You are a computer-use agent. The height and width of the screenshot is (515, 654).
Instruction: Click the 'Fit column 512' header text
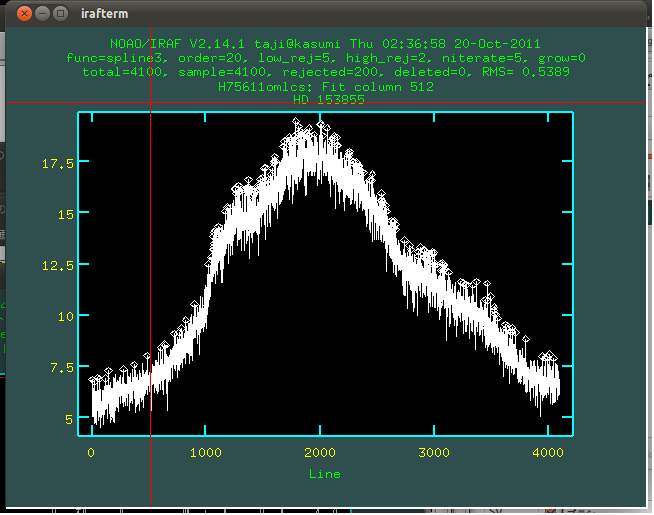pyautogui.click(x=378, y=87)
